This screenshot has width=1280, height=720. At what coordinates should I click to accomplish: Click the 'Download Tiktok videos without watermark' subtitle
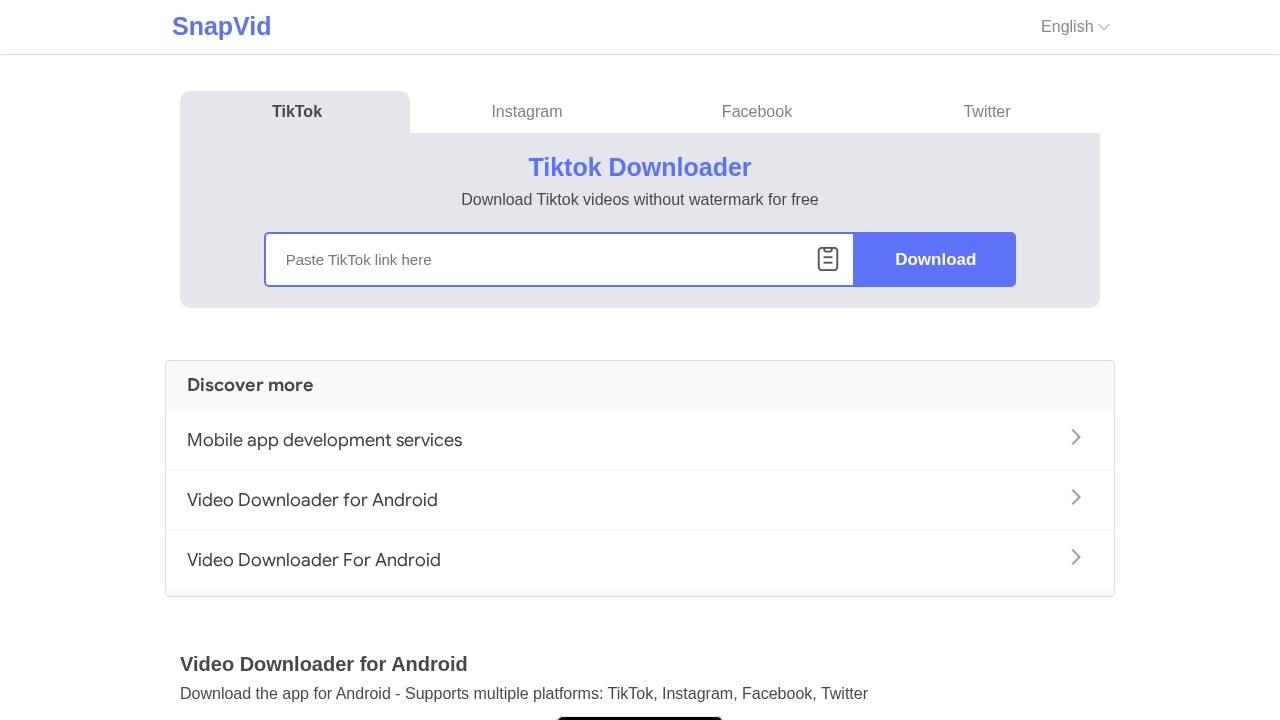[x=639, y=200]
